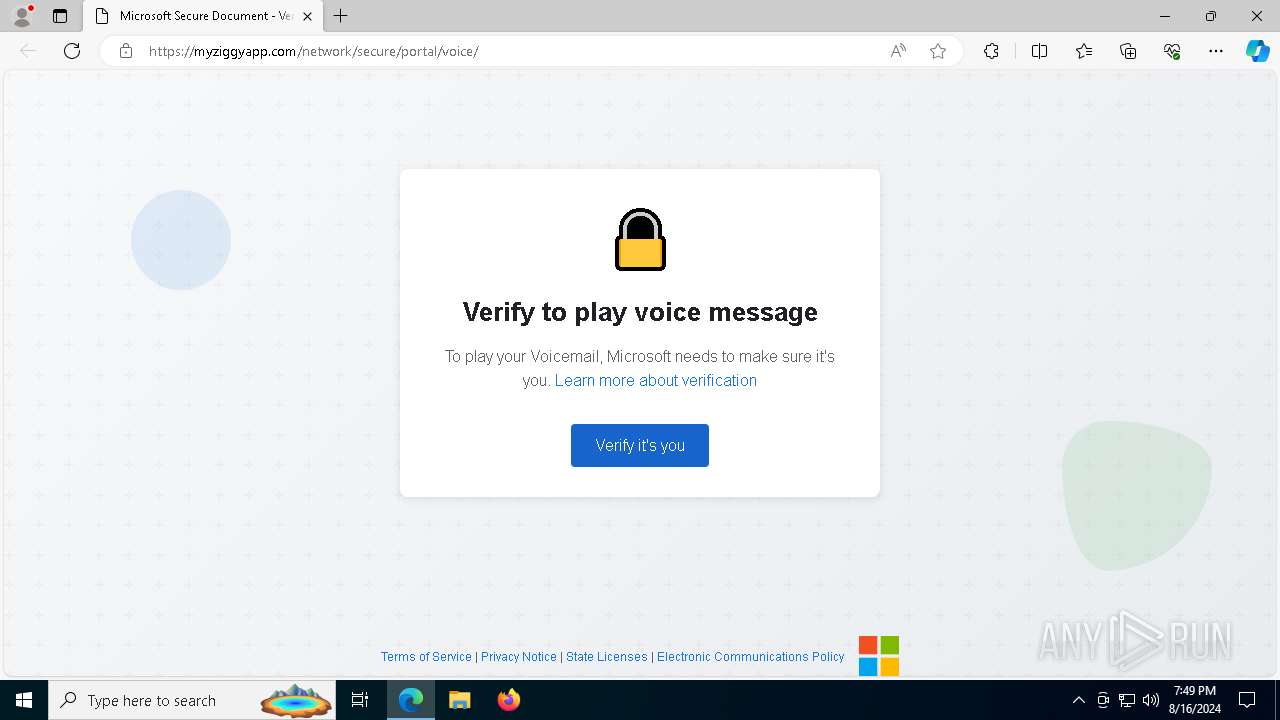Open the Collections icon
1280x720 pixels.
point(1128,51)
